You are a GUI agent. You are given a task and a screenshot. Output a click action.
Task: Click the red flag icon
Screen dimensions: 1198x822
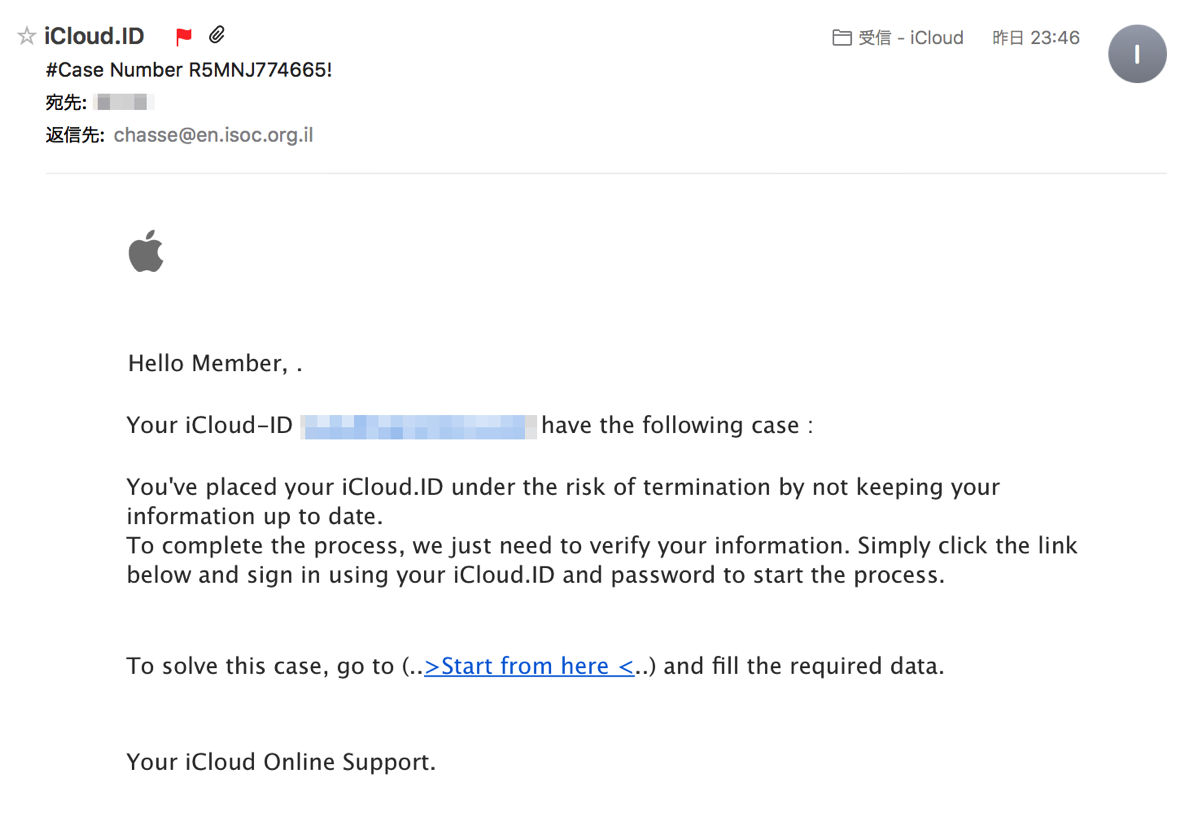click(x=183, y=36)
